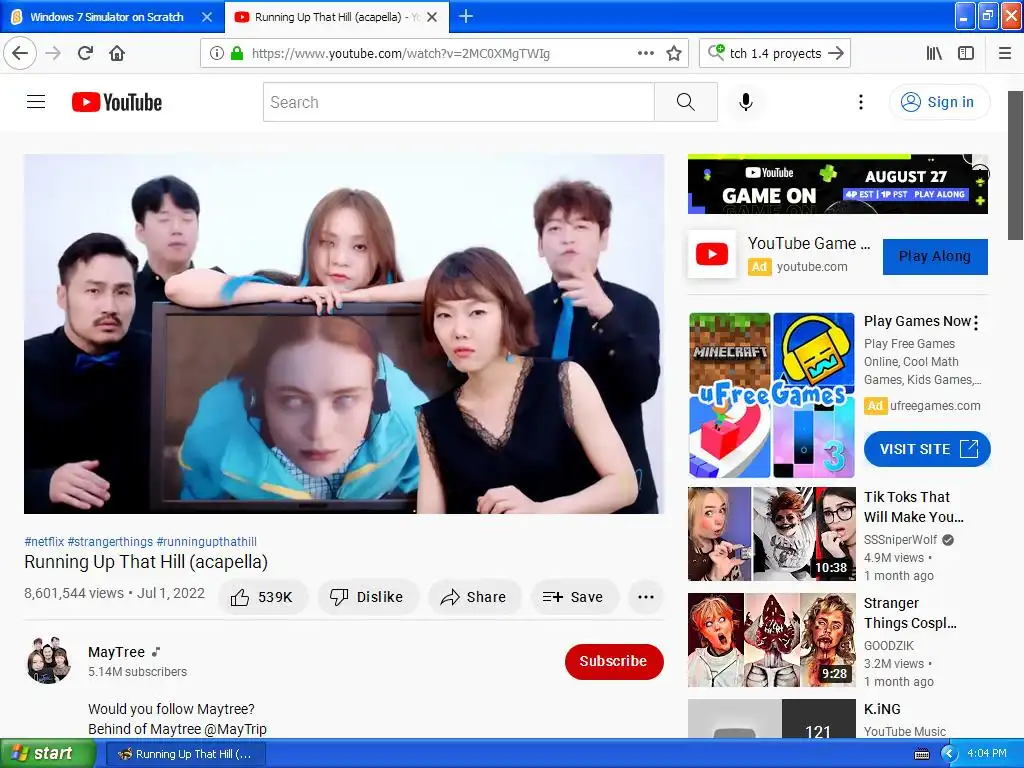Click the green padlock security icon
Image resolution: width=1024 pixels, height=768 pixels.
[237, 54]
